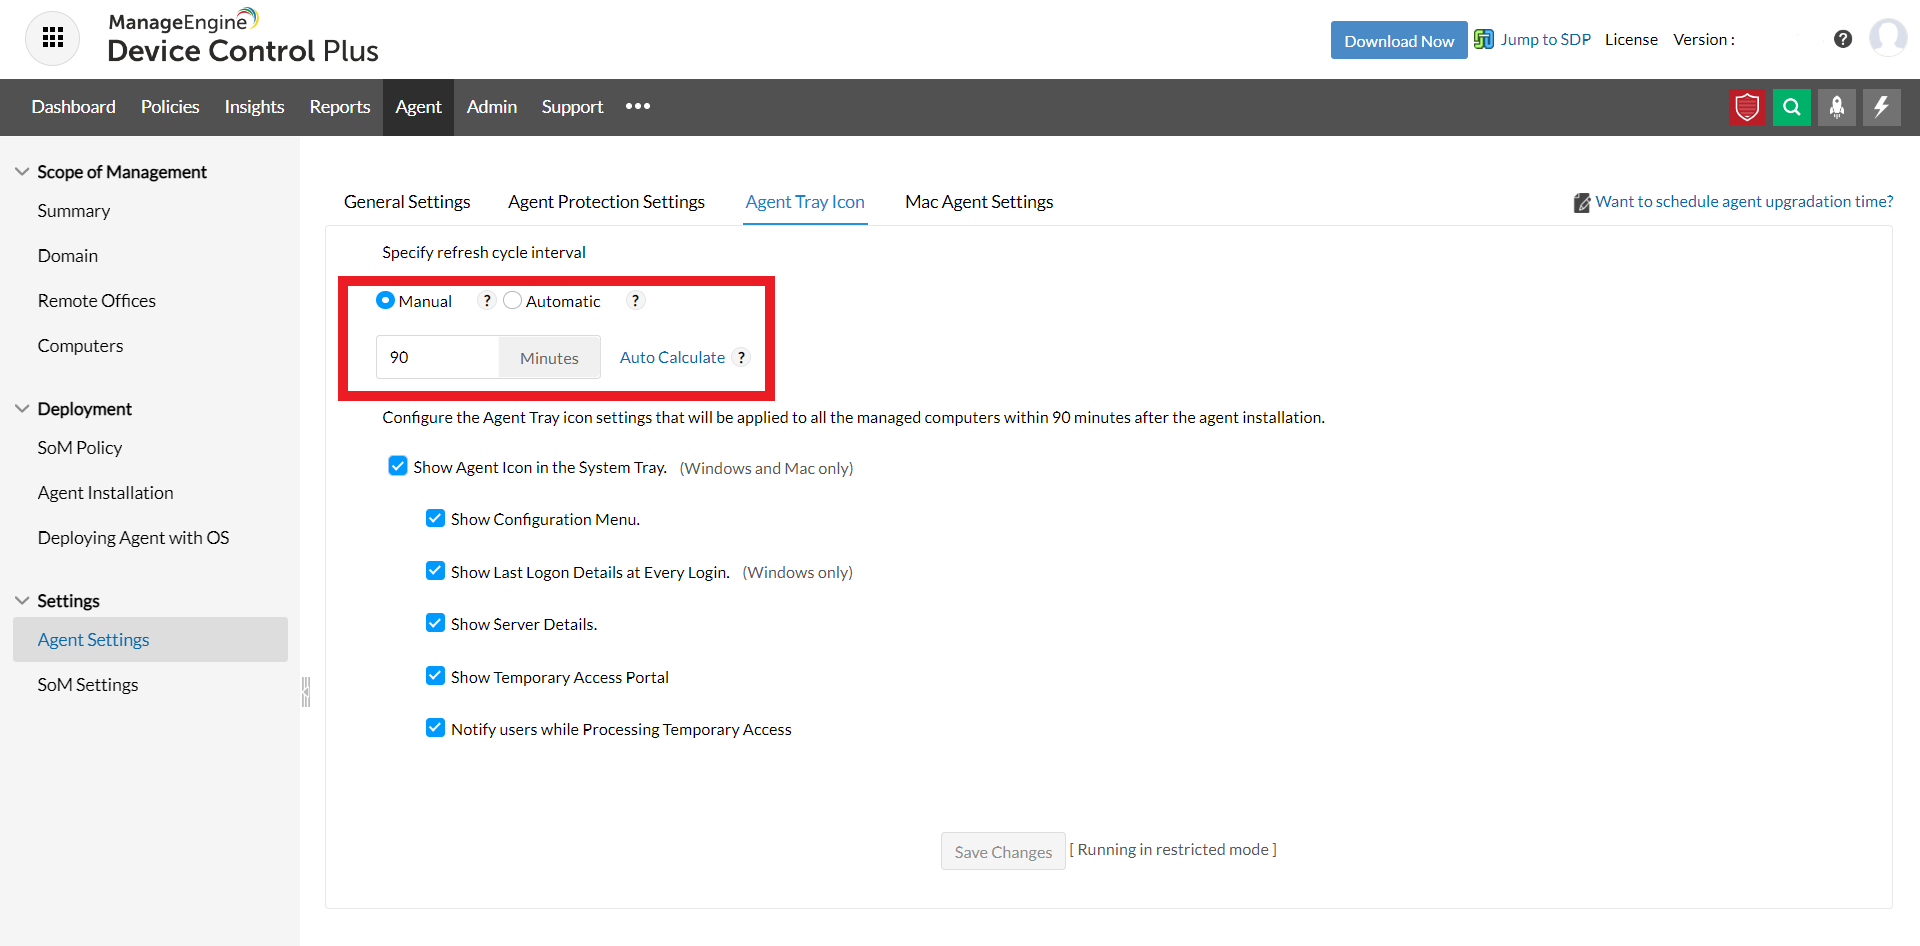Image resolution: width=1920 pixels, height=946 pixels.
Task: Select the Automatic refresh radio button
Action: [x=513, y=301]
